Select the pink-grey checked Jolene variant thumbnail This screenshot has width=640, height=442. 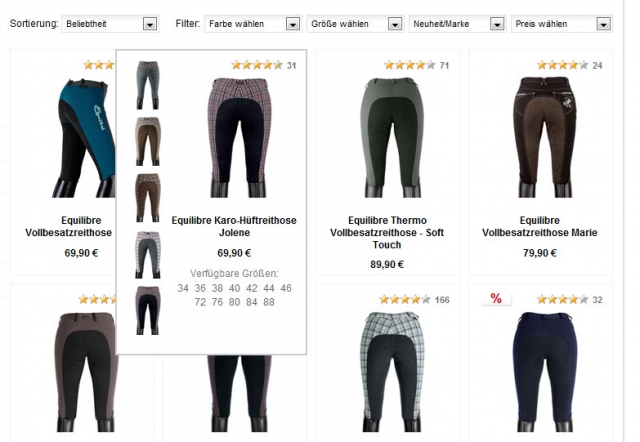(148, 255)
